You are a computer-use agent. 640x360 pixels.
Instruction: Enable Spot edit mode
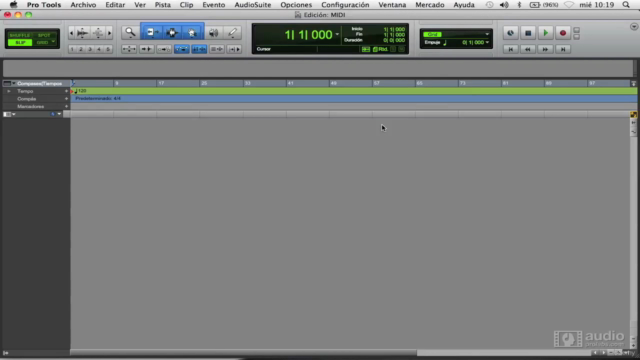pyautogui.click(x=44, y=36)
